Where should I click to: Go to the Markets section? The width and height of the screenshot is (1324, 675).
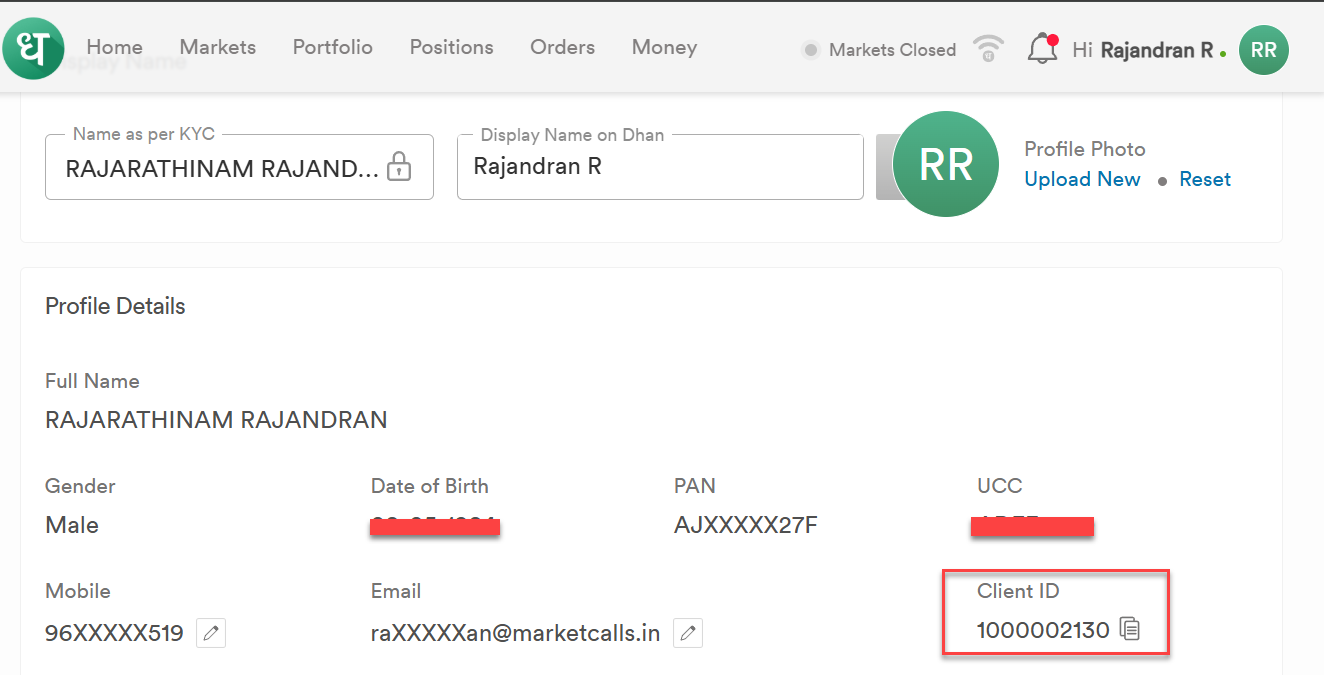point(218,47)
